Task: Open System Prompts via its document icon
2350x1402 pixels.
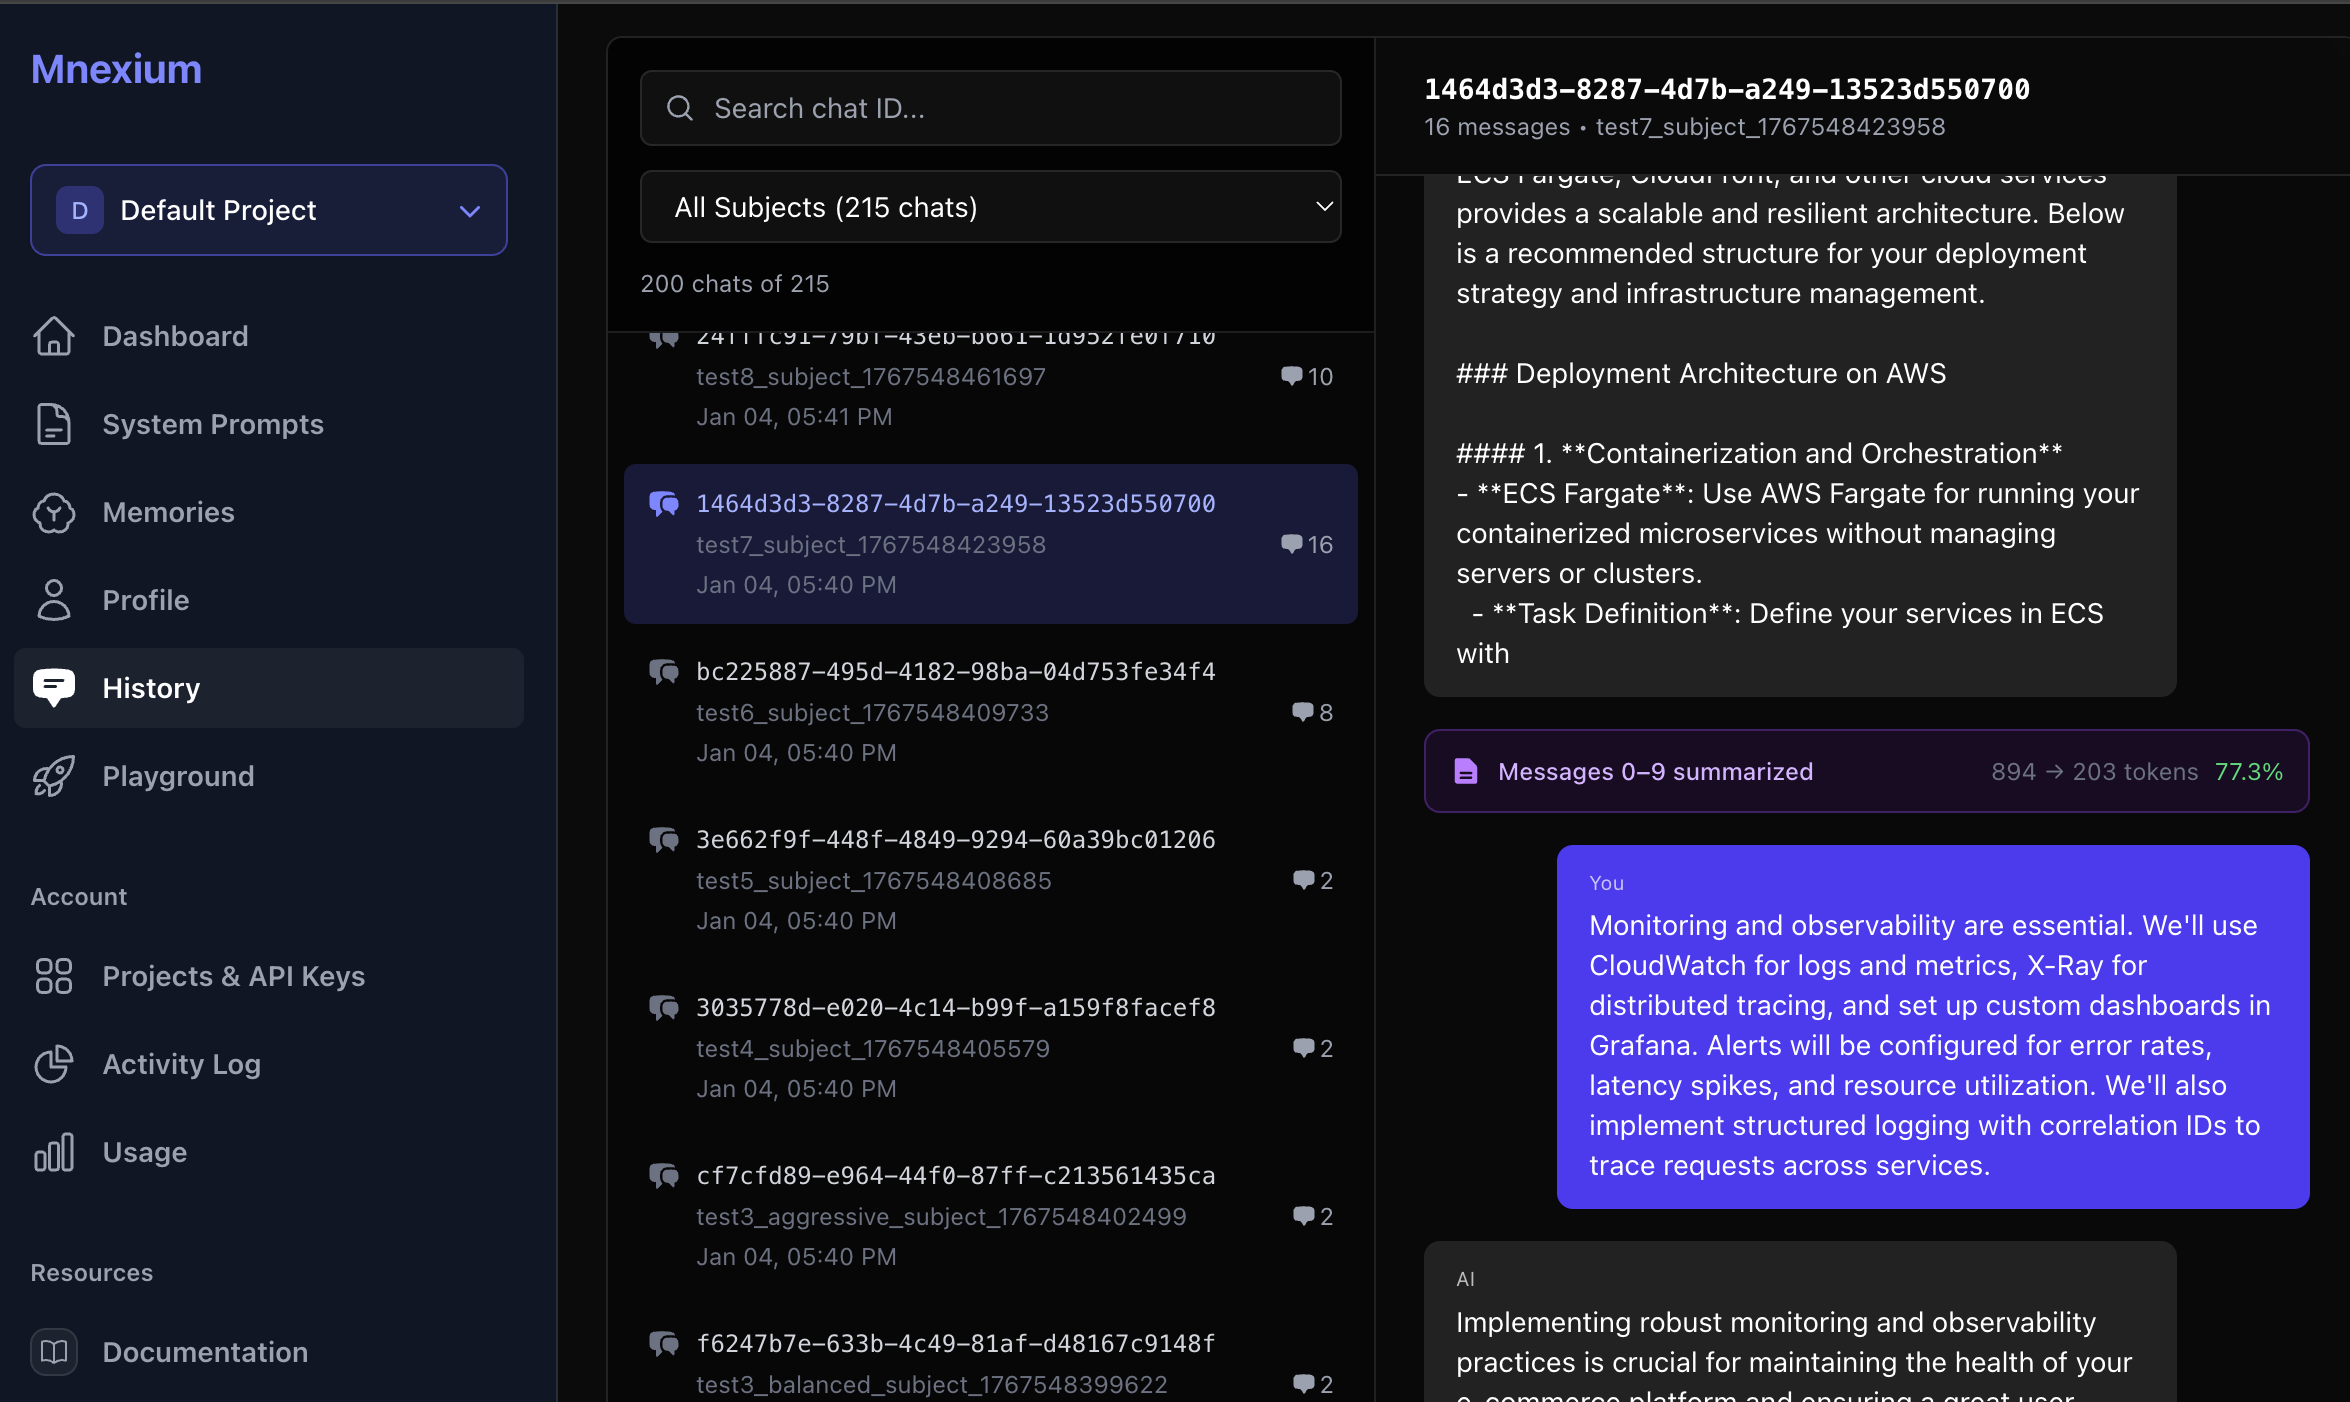Action: tap(55, 424)
